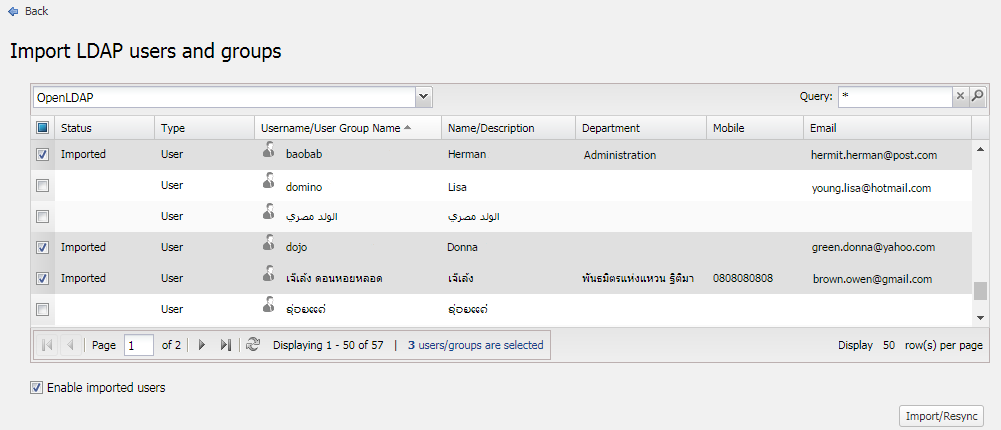This screenshot has height=430, width=1001.
Task: Change the rows-per-page display value of 50
Action: tap(888, 345)
